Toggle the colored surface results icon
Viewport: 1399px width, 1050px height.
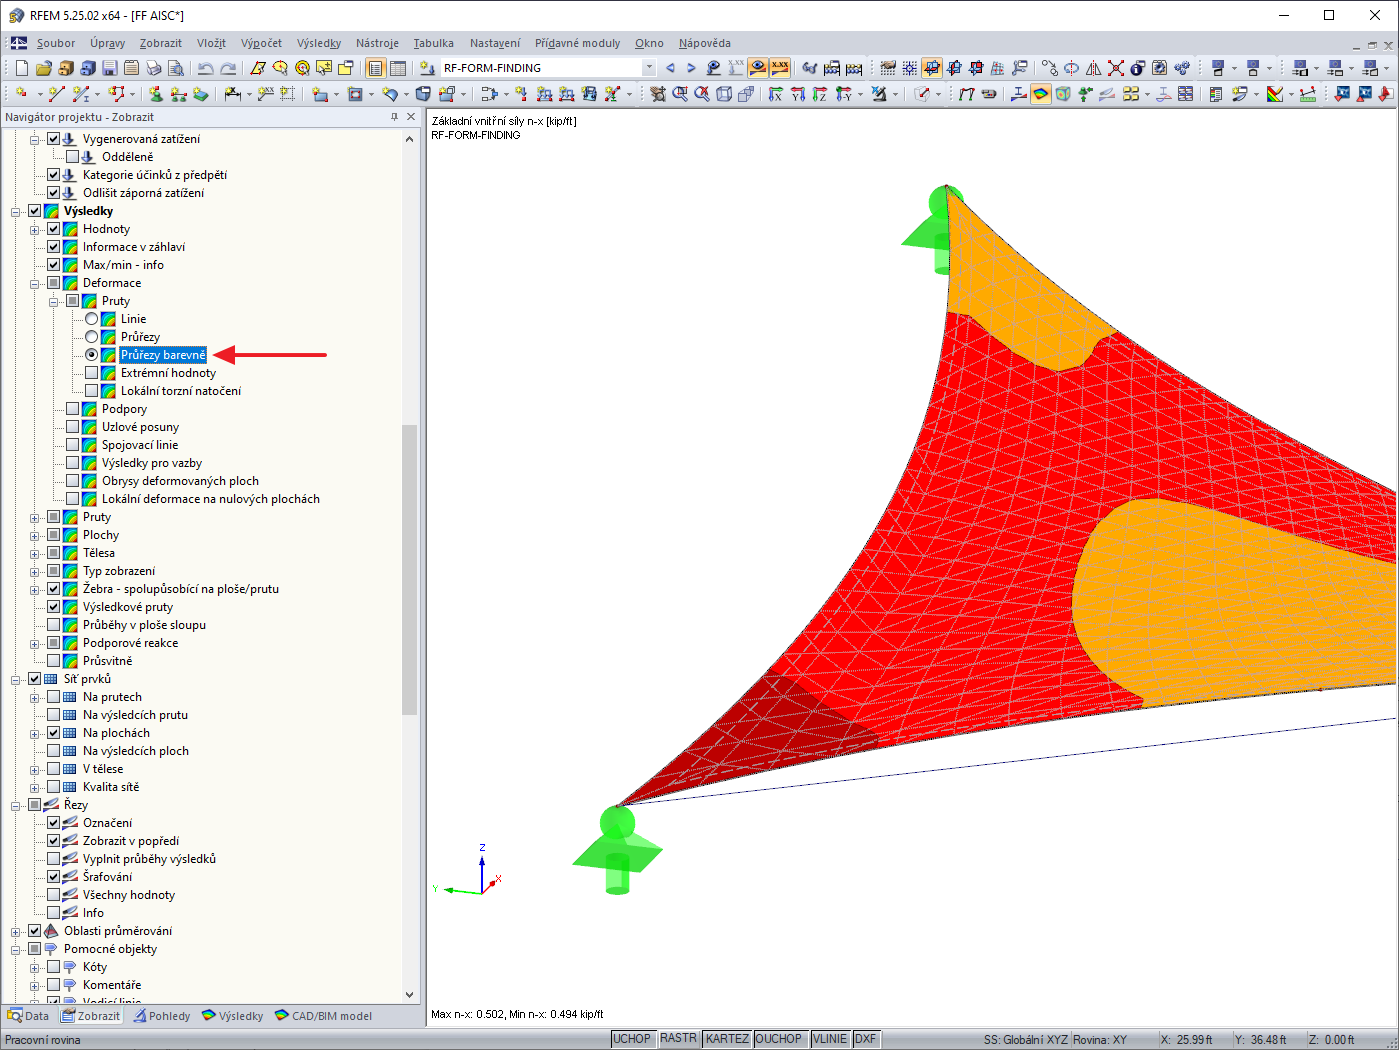tap(1041, 94)
